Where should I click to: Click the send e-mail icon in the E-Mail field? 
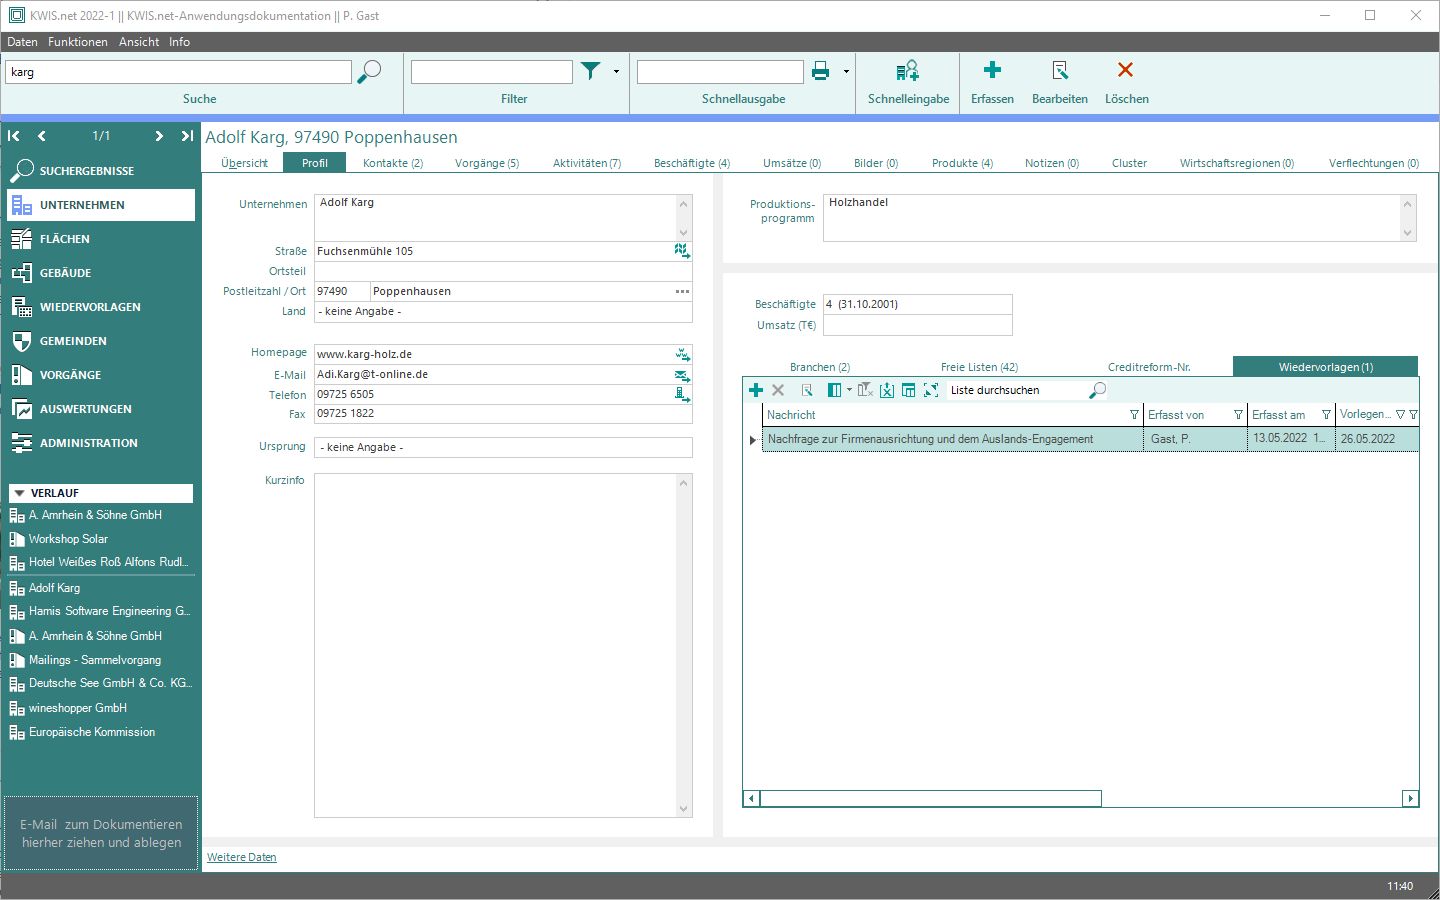(682, 375)
